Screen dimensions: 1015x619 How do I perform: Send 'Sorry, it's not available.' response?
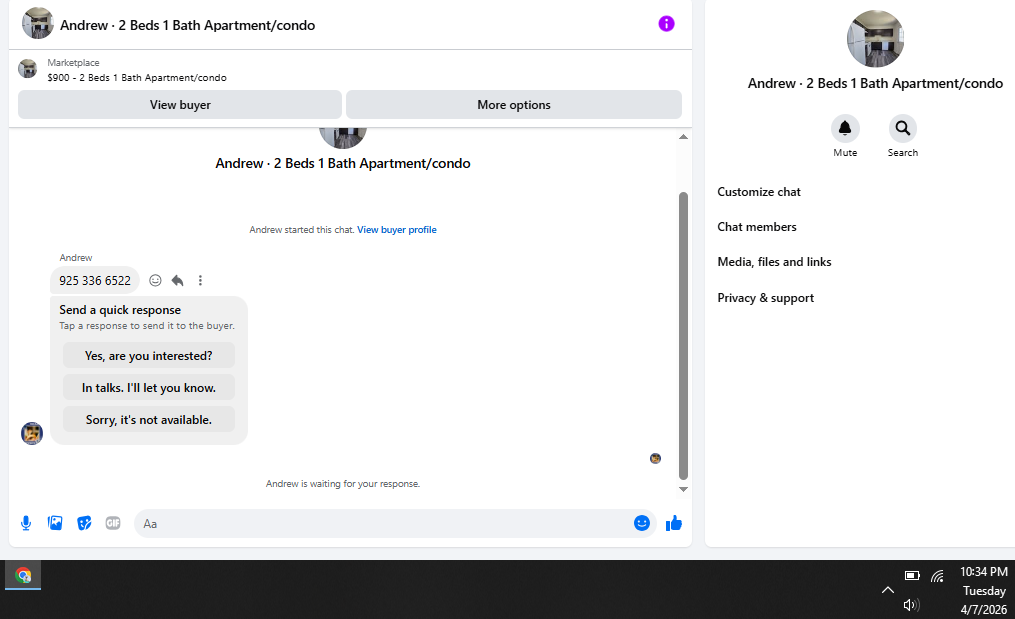pos(148,420)
